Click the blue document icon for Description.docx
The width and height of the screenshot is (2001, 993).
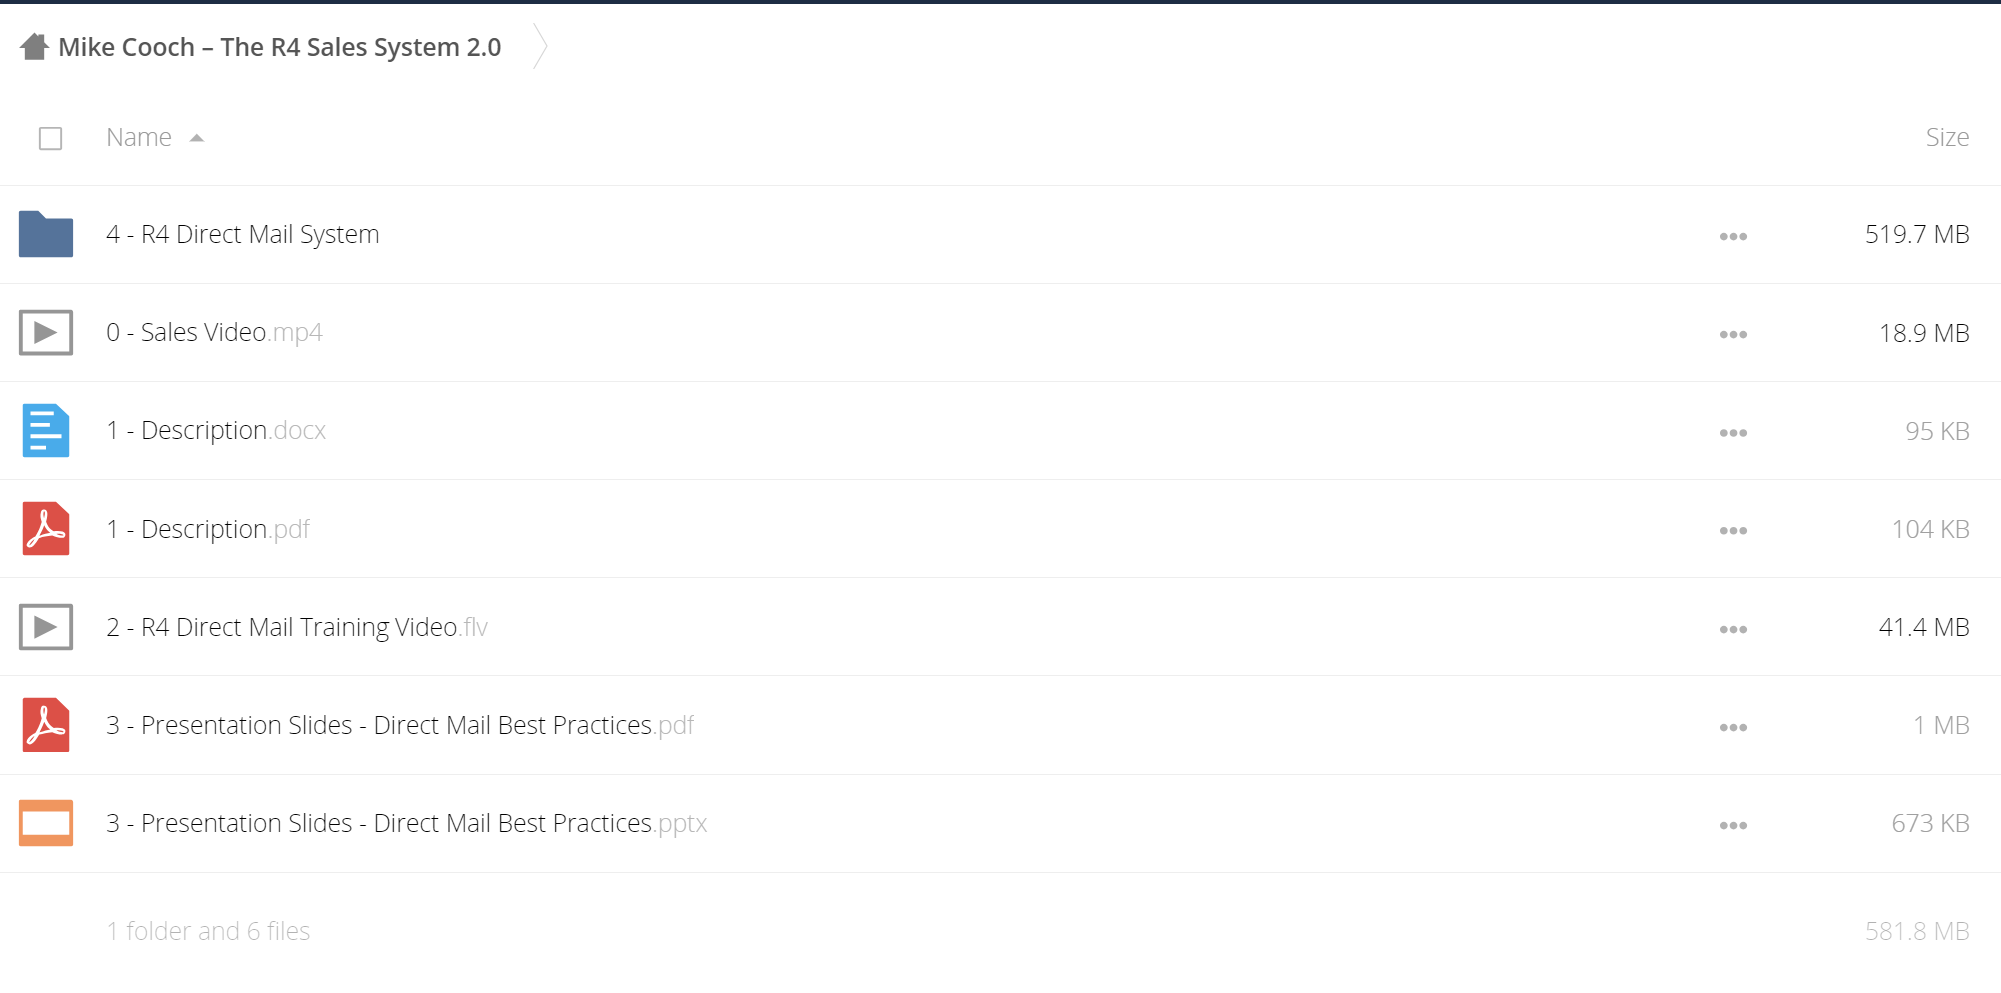46,430
